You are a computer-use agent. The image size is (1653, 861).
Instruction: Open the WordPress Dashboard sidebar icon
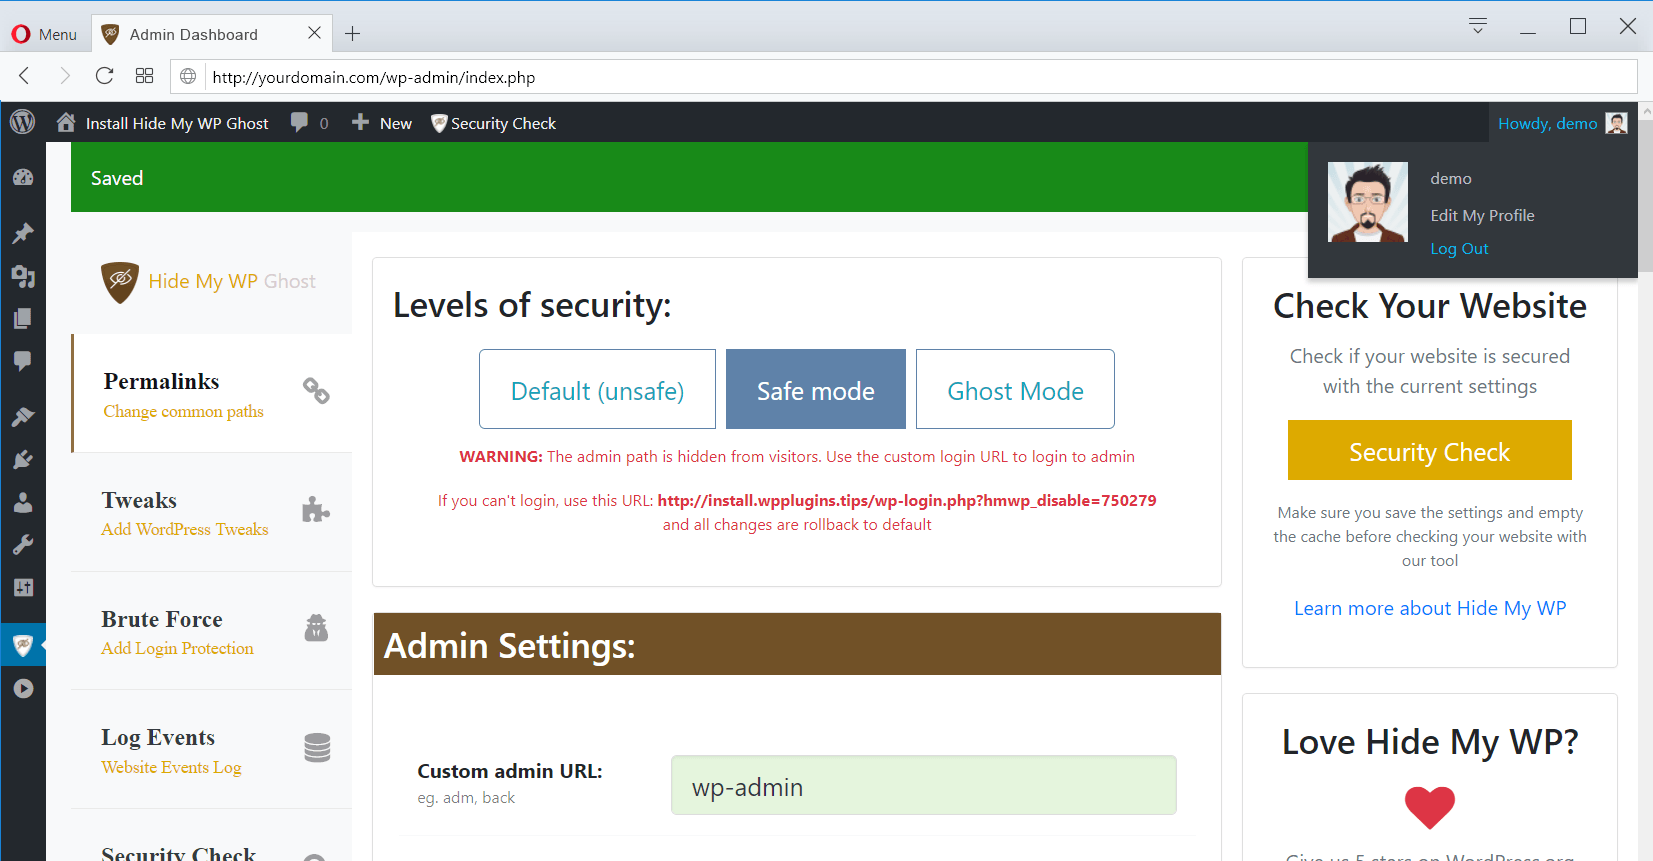[x=23, y=178]
